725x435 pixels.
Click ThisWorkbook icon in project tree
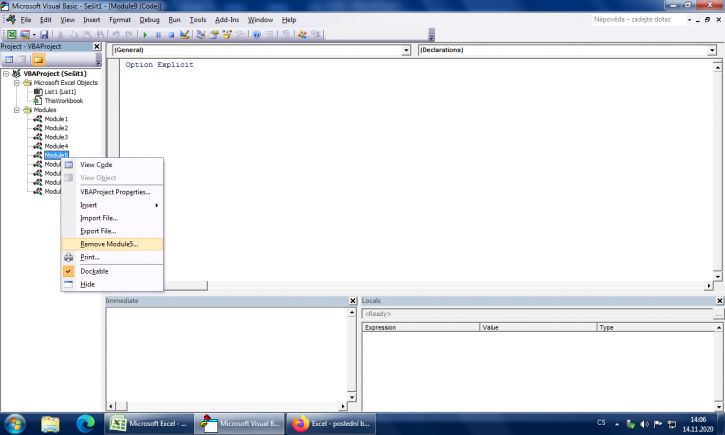pos(38,101)
